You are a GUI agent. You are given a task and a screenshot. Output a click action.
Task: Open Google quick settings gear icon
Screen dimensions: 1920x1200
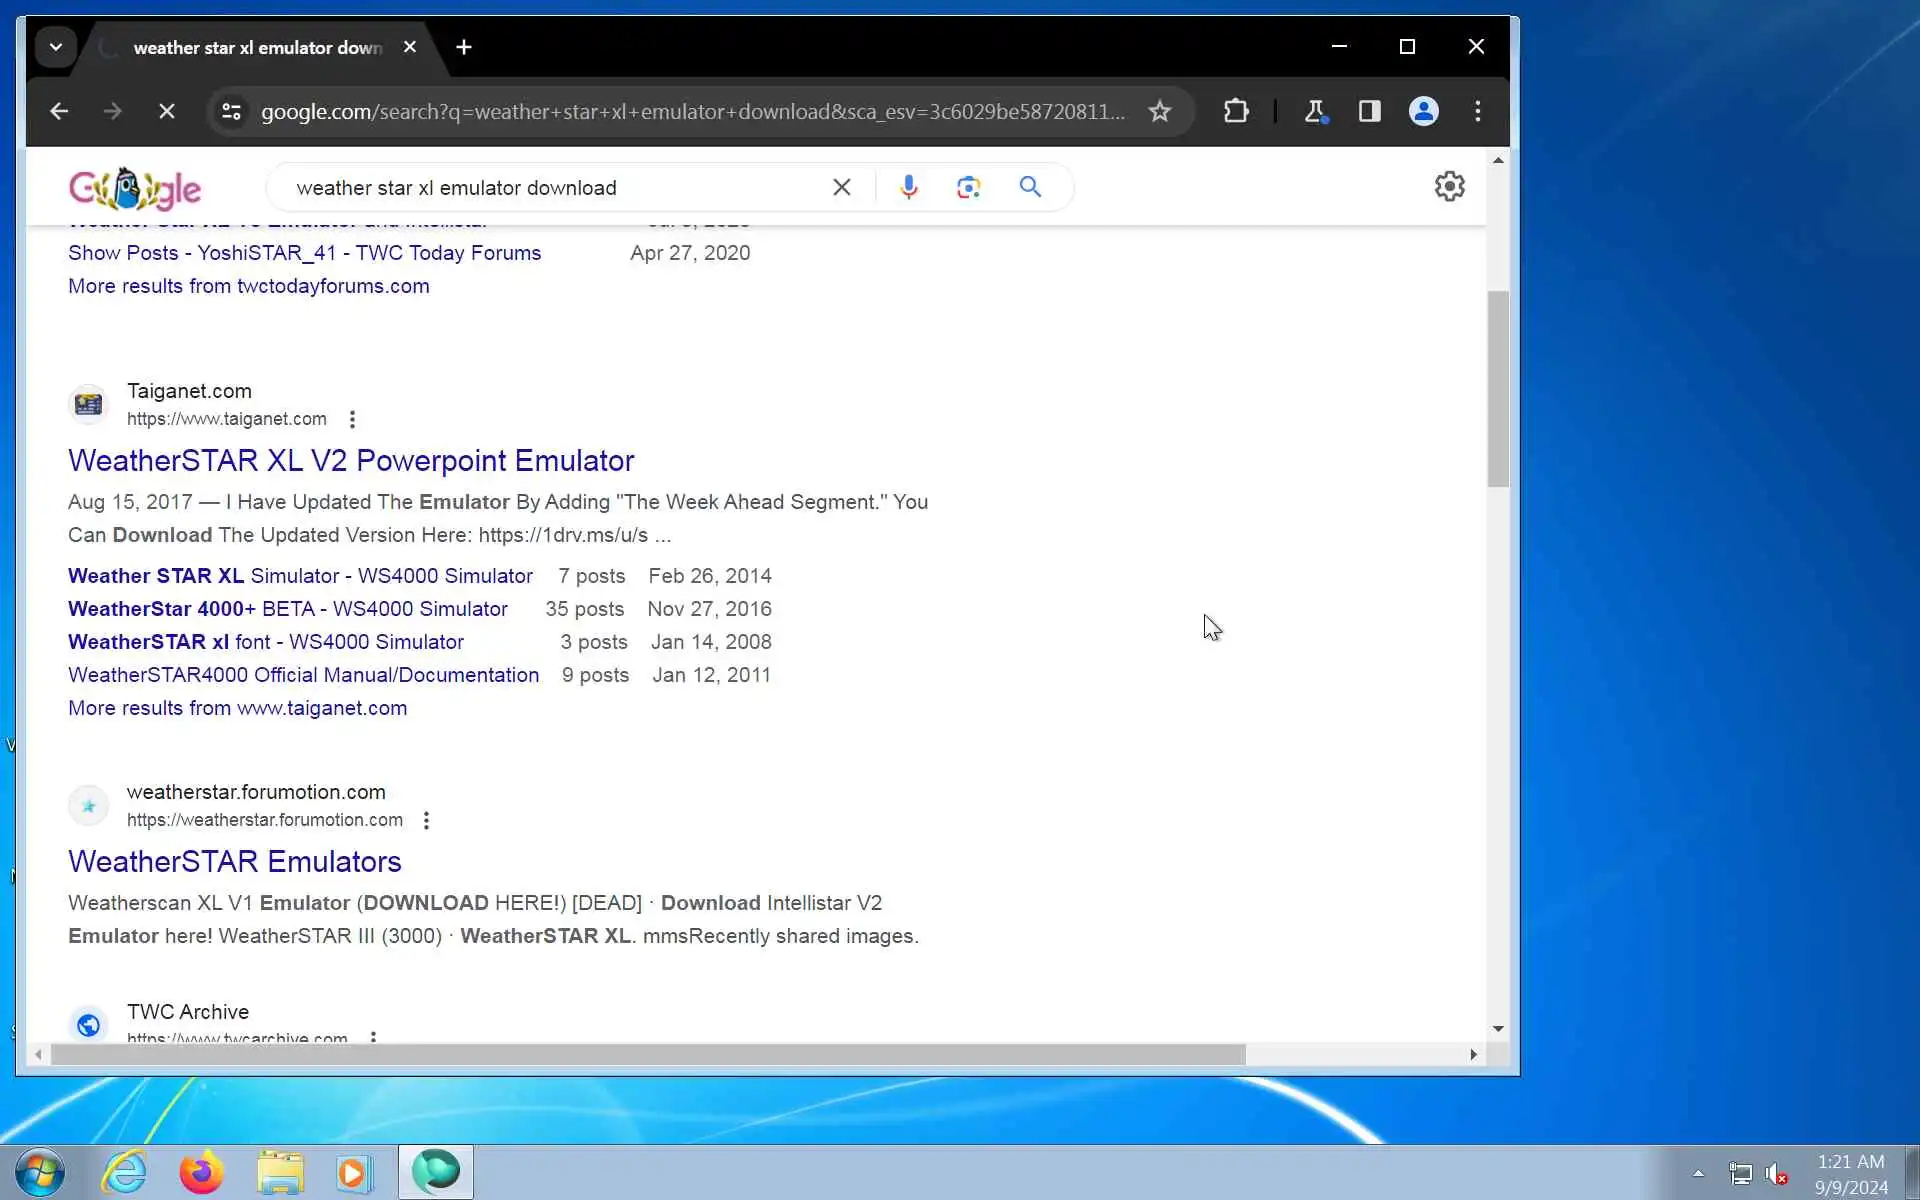1449,186
